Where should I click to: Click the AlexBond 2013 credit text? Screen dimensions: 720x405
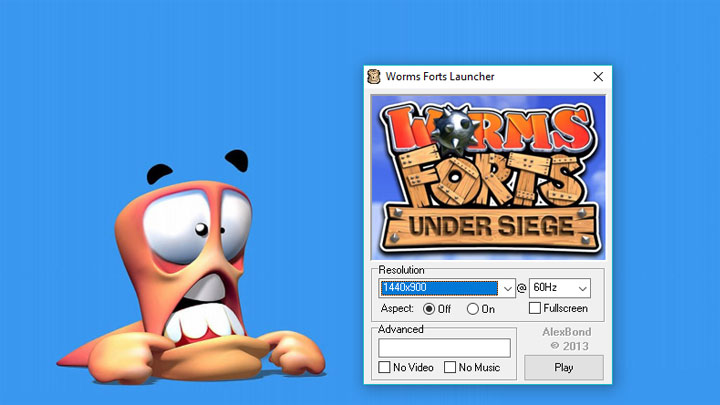[x=565, y=340]
